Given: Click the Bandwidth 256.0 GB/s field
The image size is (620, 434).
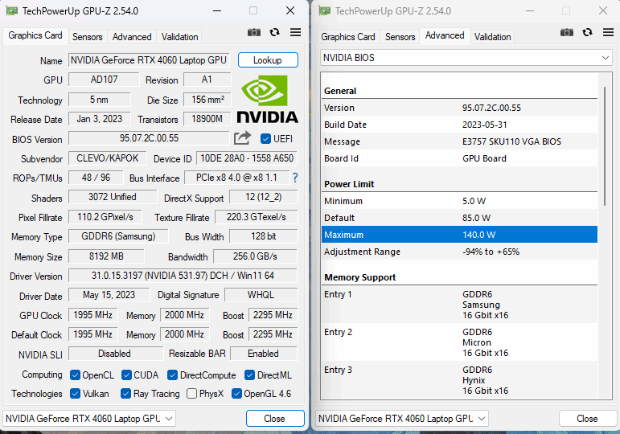Looking at the screenshot, I should [255, 256].
